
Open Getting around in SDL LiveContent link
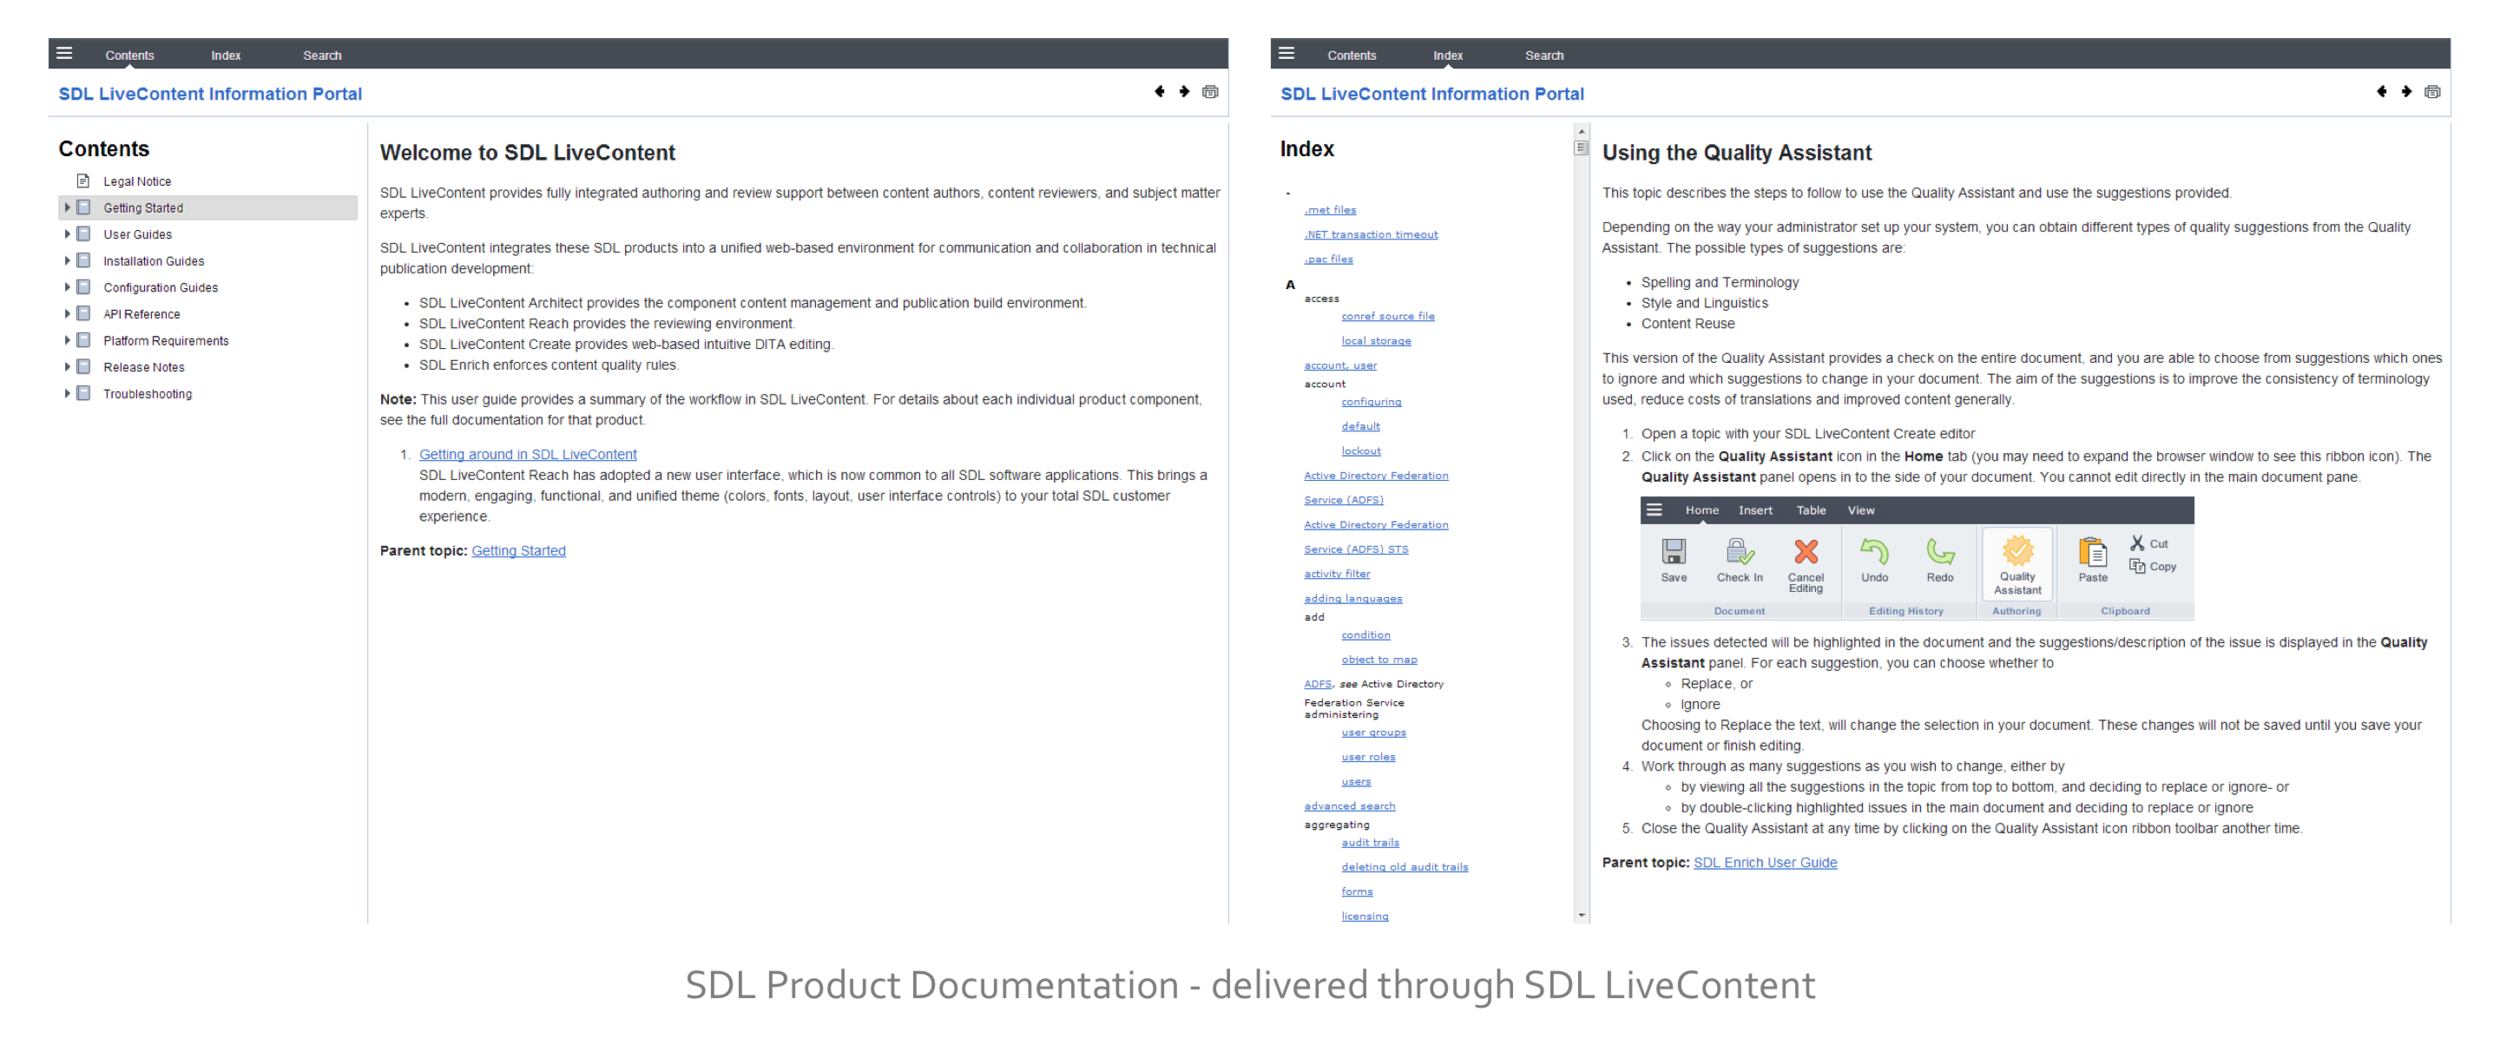tap(528, 454)
